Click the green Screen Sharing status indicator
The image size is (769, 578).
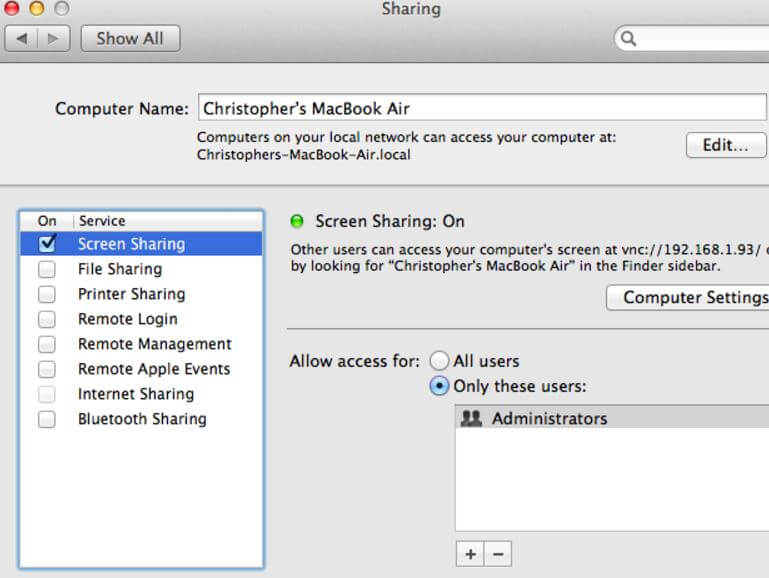pos(297,221)
